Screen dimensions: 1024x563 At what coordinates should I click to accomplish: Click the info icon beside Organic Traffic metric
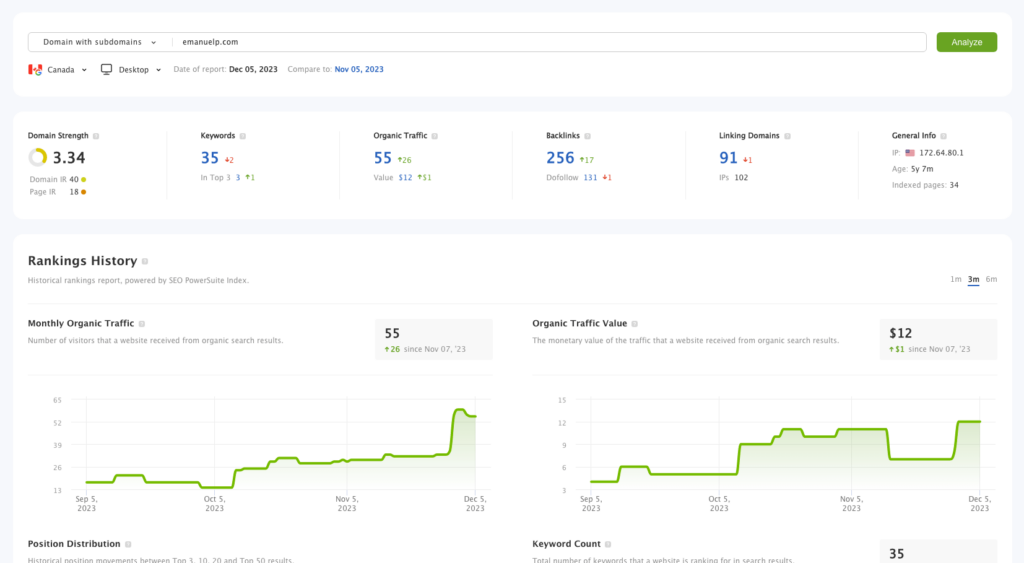435,136
